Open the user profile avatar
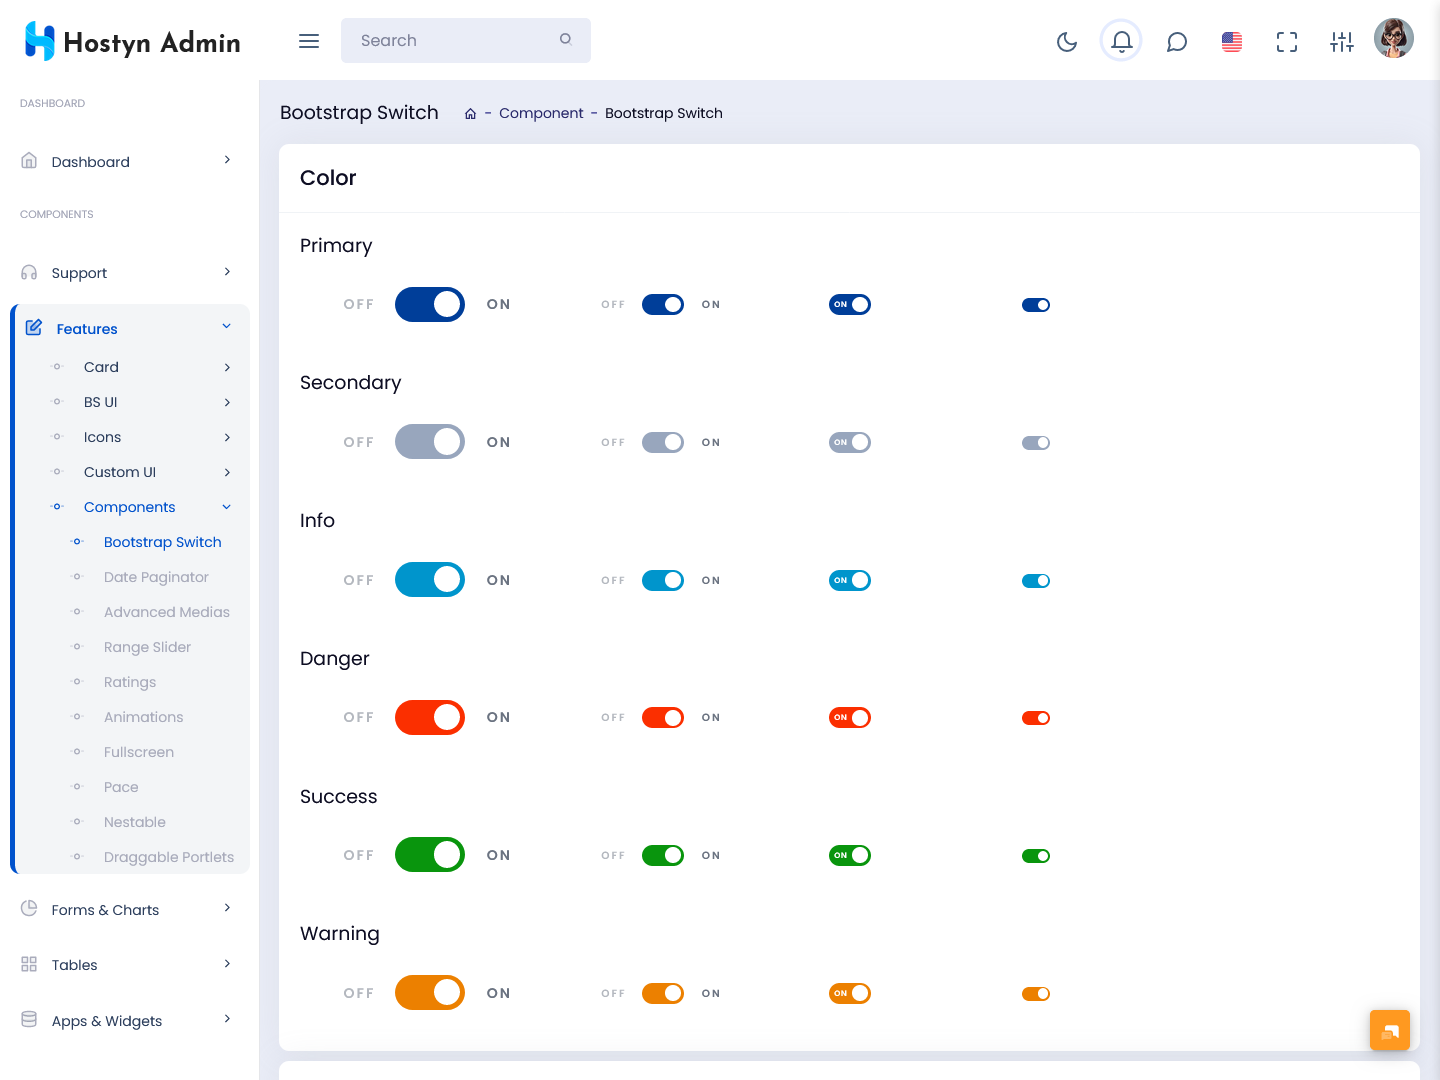Image resolution: width=1440 pixels, height=1080 pixels. click(x=1393, y=39)
